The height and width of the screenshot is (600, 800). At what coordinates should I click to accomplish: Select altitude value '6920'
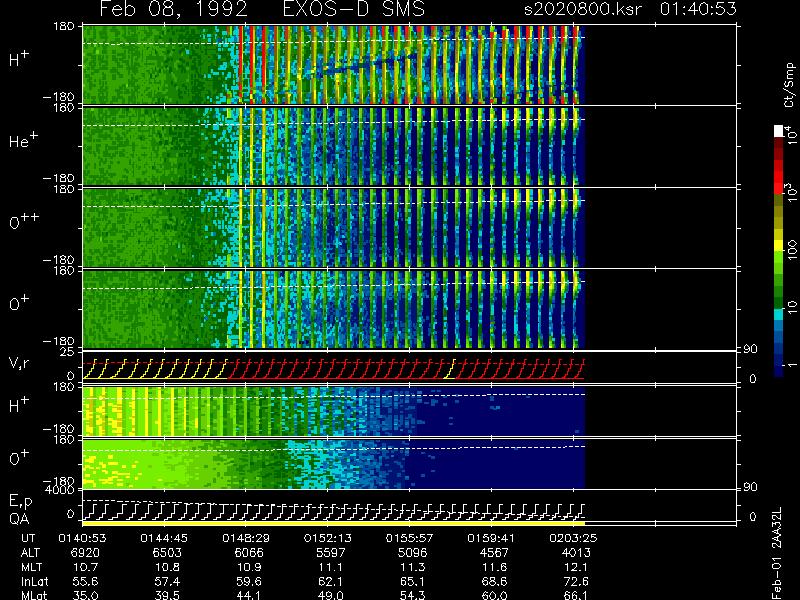point(85,553)
